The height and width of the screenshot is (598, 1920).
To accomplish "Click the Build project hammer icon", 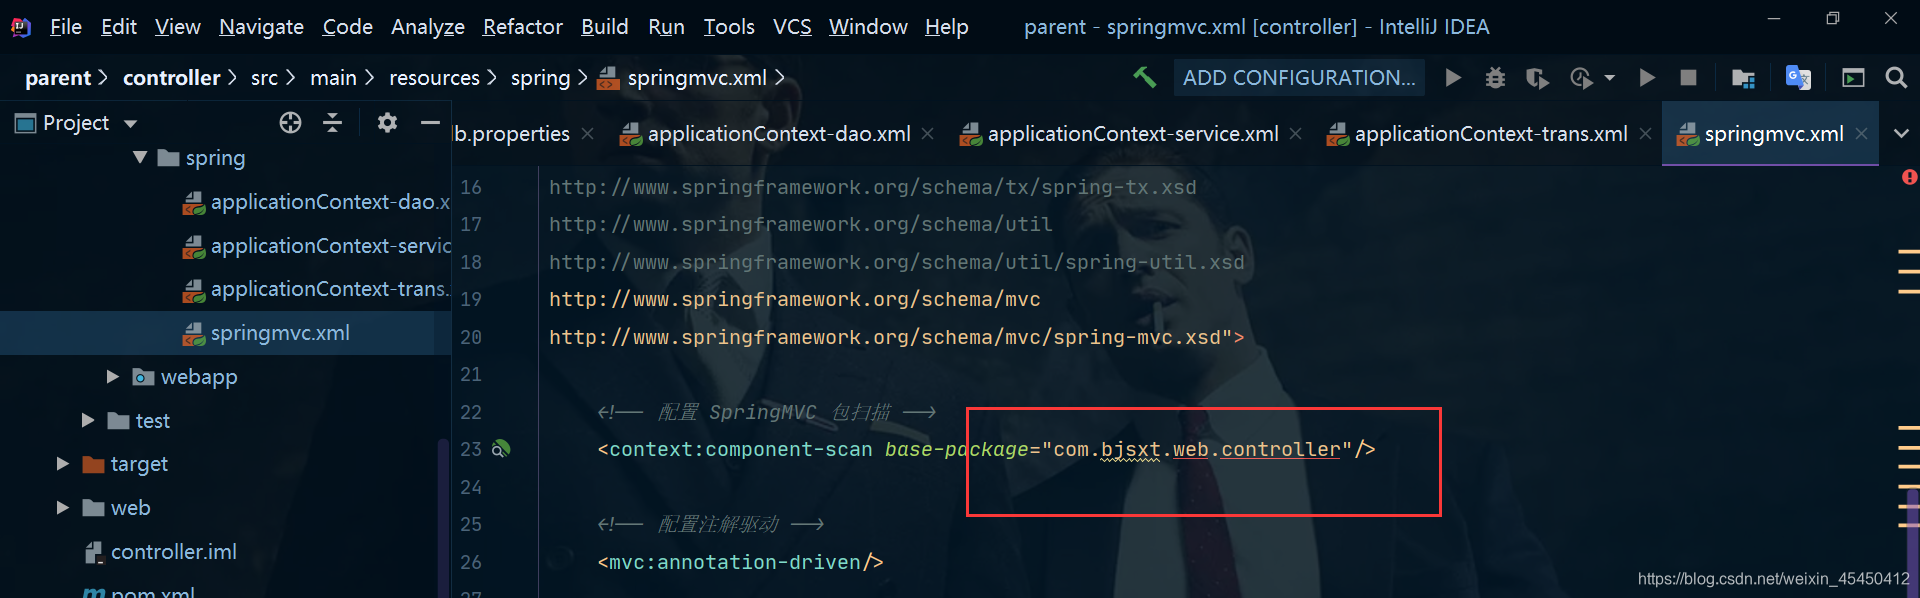I will (x=1144, y=77).
